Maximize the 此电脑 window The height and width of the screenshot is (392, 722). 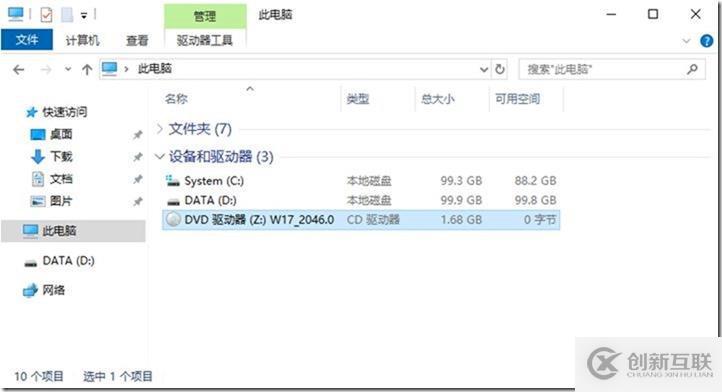(653, 14)
